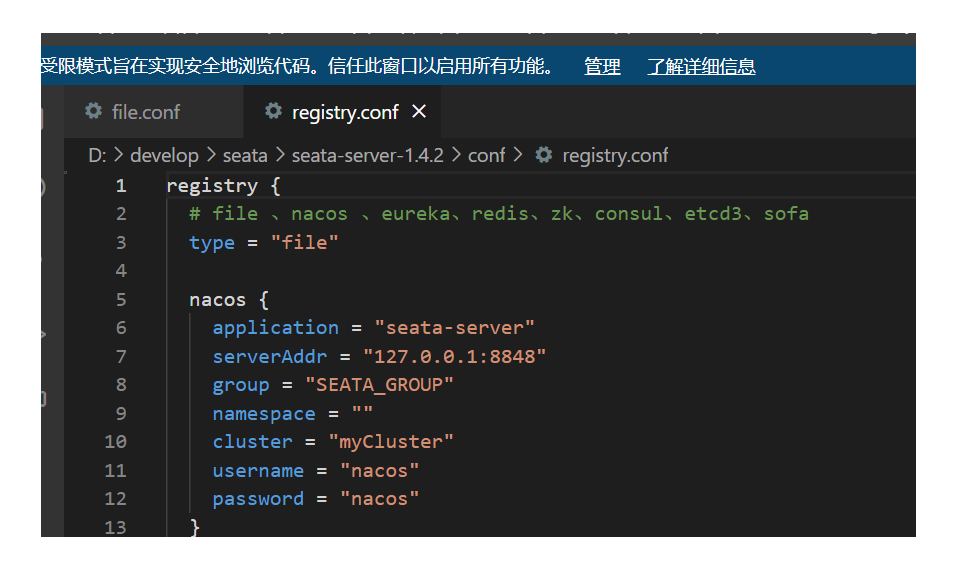Click 管理 link in restricted mode banner
The width and height of the screenshot is (979, 574).
[602, 66]
